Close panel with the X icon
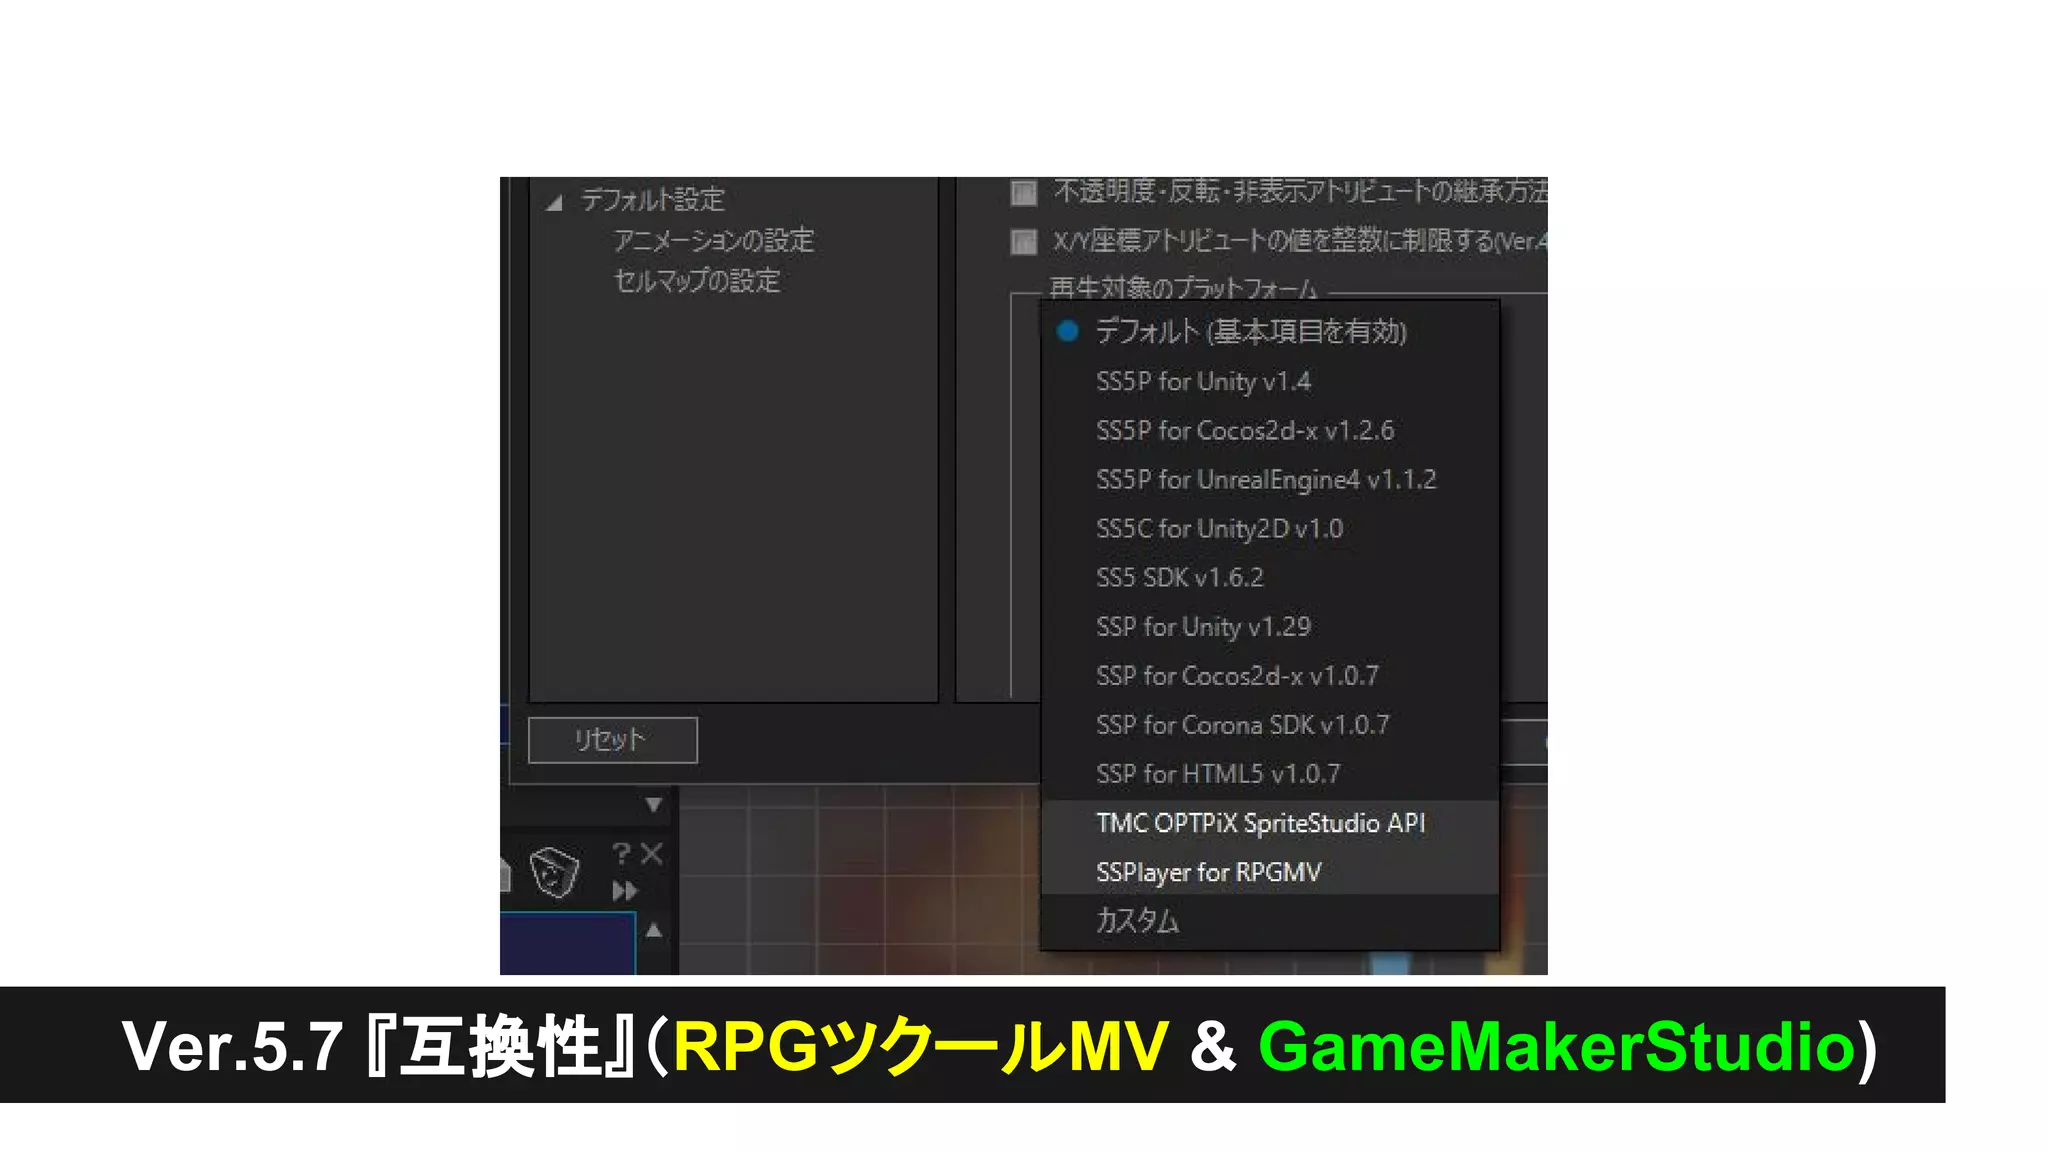Screen dimensions: 2048x1152 pyautogui.click(x=652, y=853)
